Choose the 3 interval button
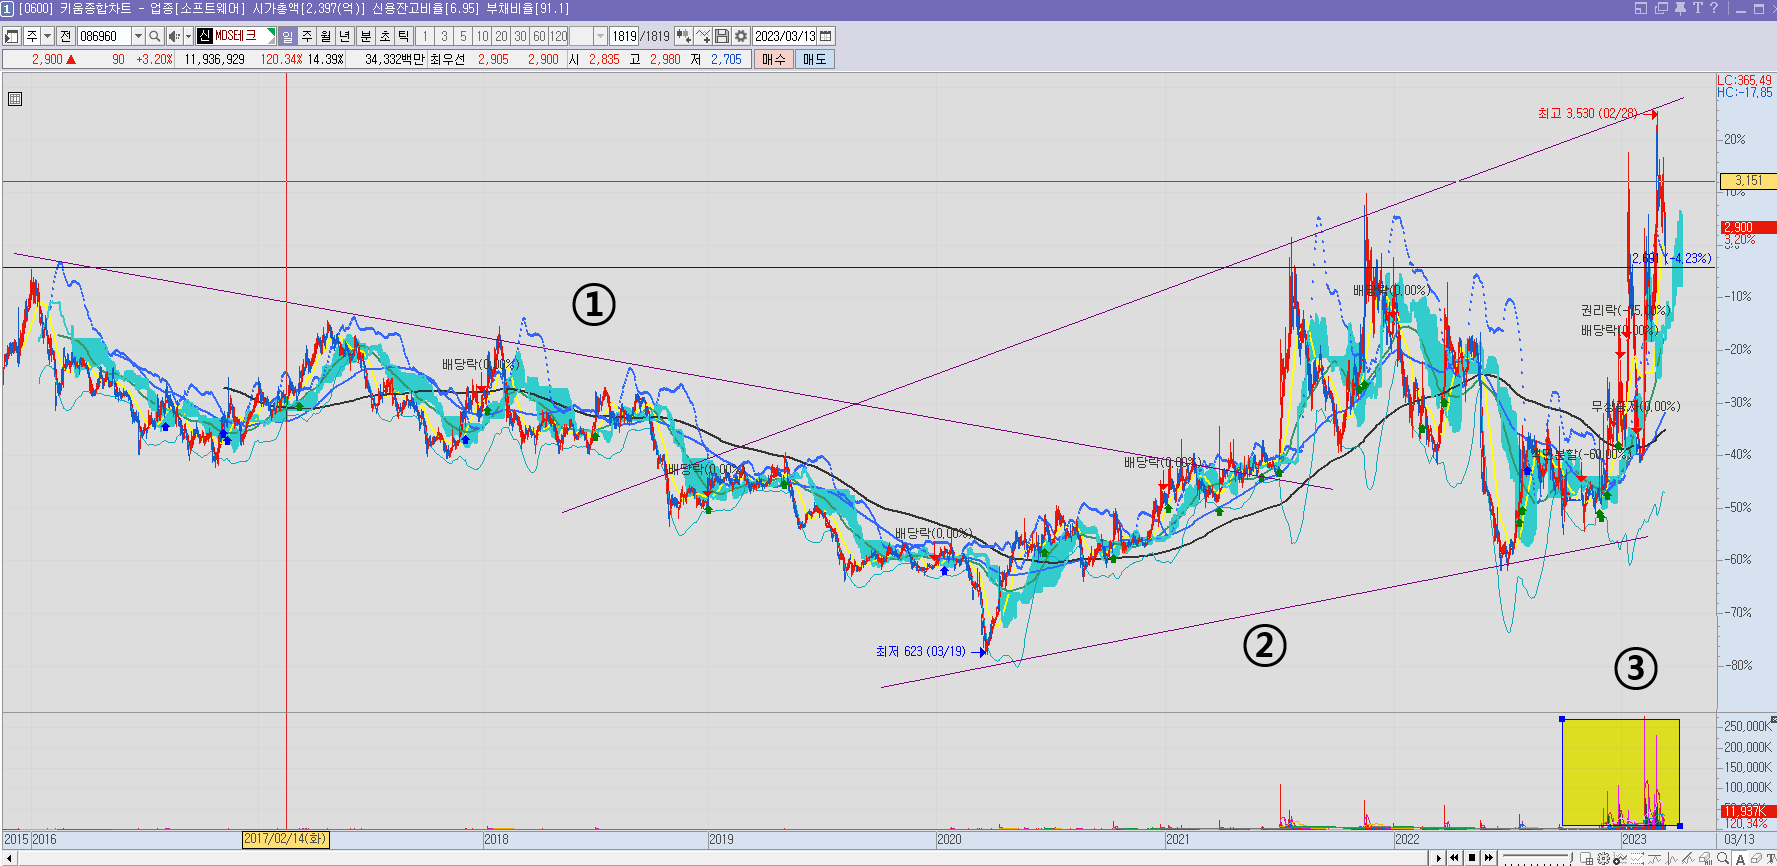The height and width of the screenshot is (866, 1777). 444,36
